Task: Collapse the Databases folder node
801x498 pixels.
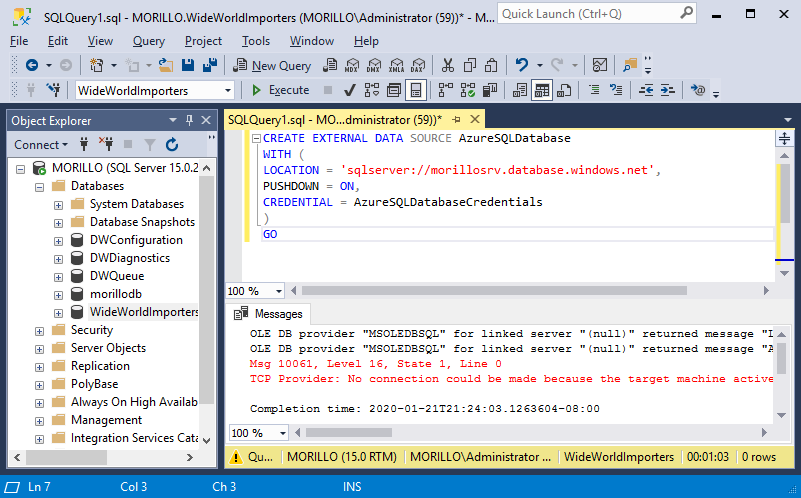Action: click(x=39, y=187)
